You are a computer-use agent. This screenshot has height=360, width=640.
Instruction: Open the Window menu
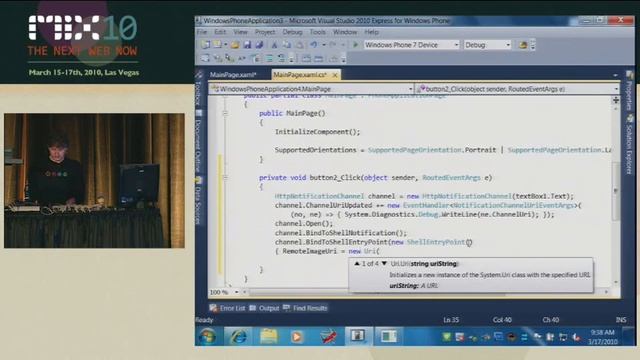[x=345, y=32]
